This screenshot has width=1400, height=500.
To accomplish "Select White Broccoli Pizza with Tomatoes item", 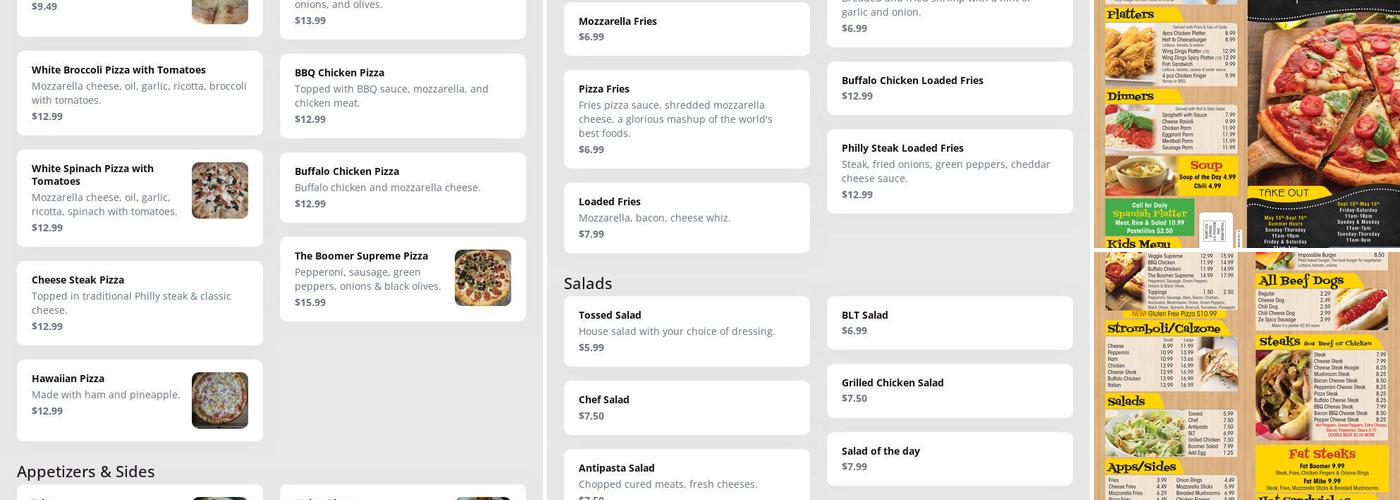I will 140,93.
